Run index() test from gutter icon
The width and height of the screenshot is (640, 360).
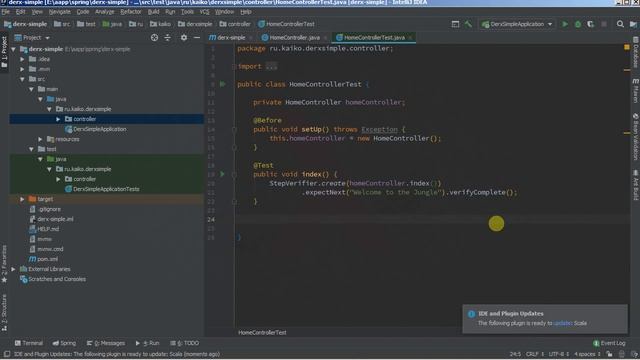222,174
